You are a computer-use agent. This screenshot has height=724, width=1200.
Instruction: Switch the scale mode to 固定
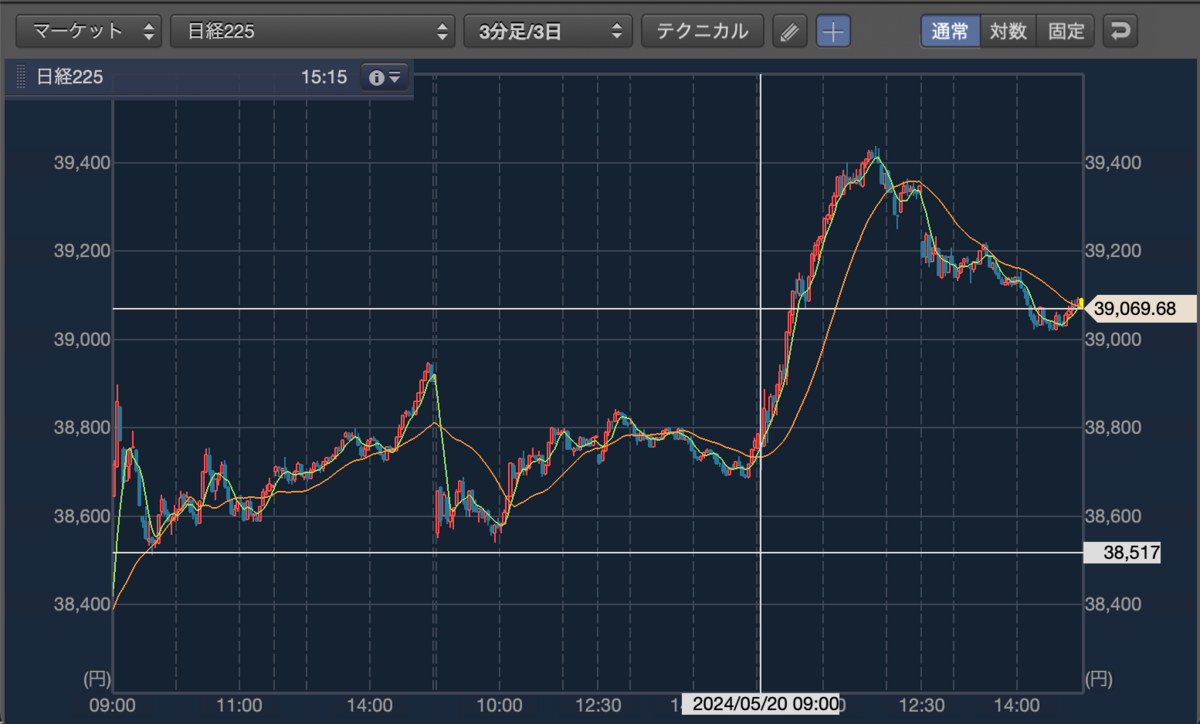(1066, 31)
